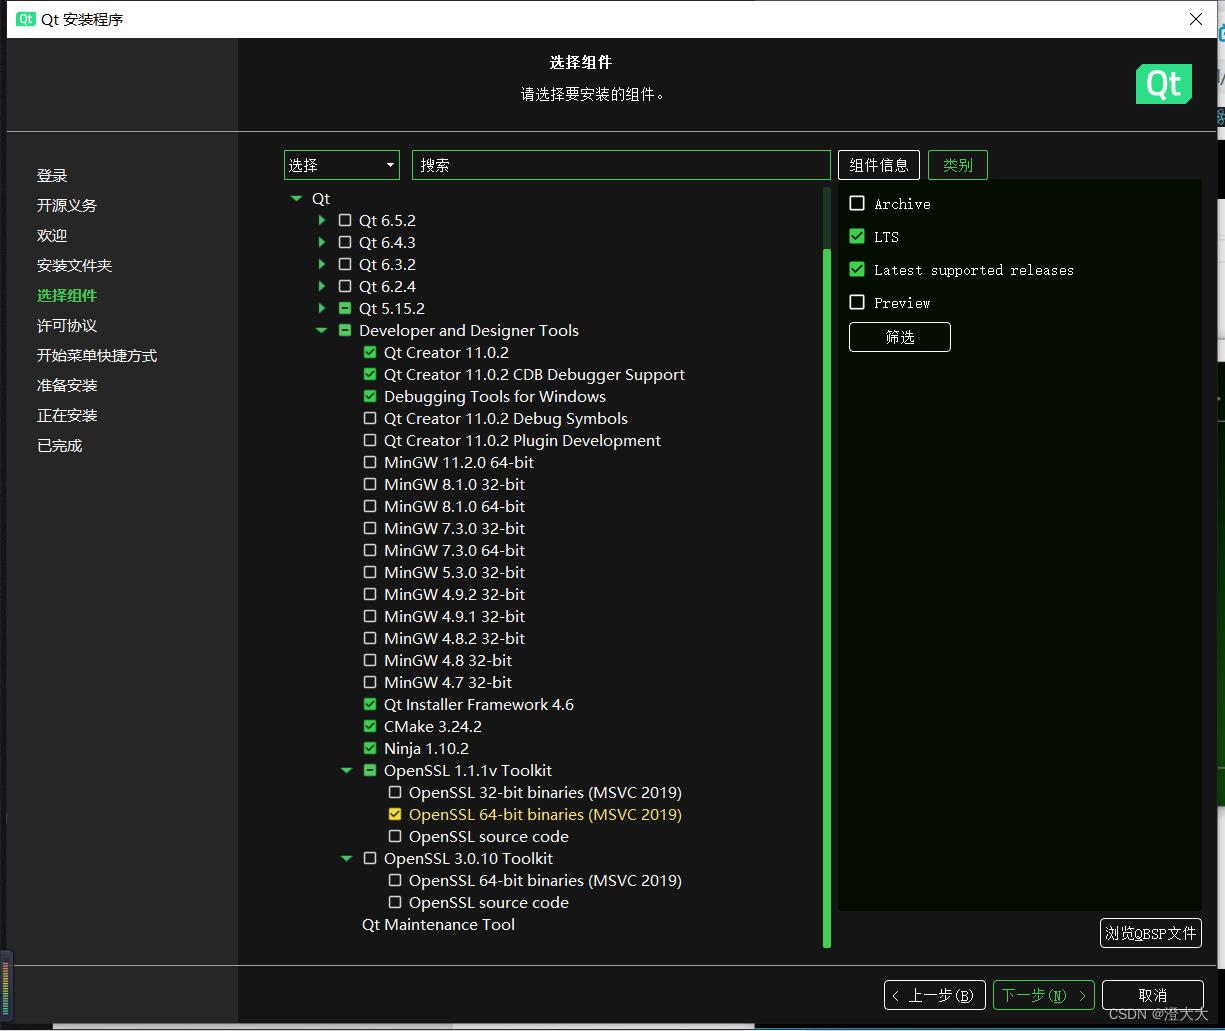The height and width of the screenshot is (1031, 1225).
Task: Select the Qt Creator 11.0.2 row text
Action: (446, 352)
